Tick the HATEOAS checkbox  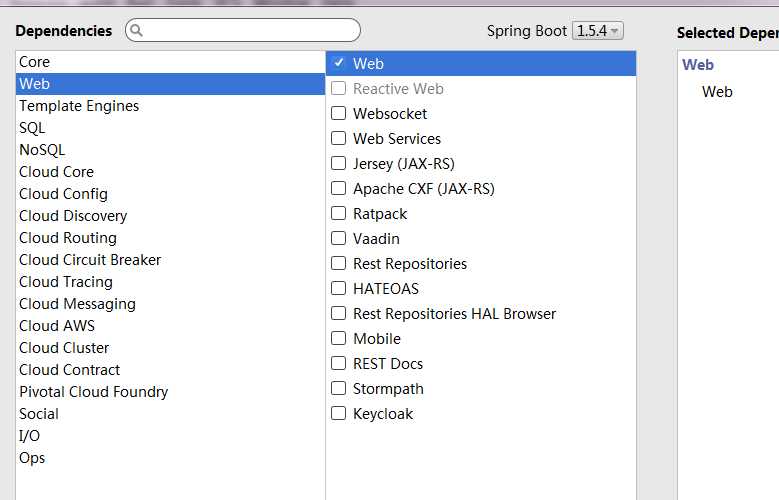(x=338, y=288)
